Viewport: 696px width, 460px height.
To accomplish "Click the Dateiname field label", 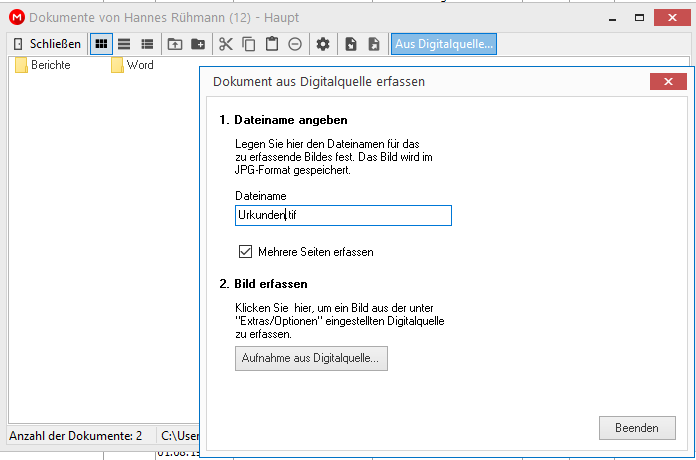I will coord(261,196).
